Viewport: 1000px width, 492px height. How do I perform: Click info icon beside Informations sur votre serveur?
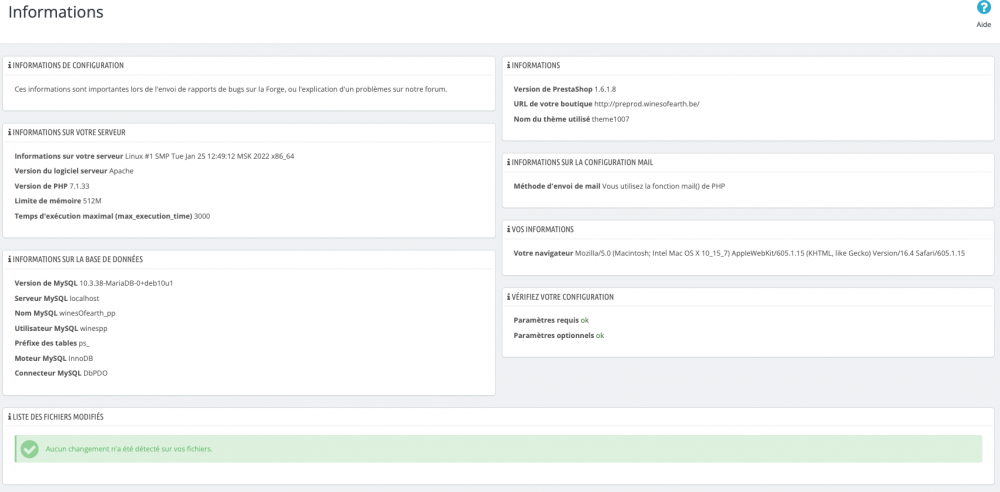click(x=10, y=132)
